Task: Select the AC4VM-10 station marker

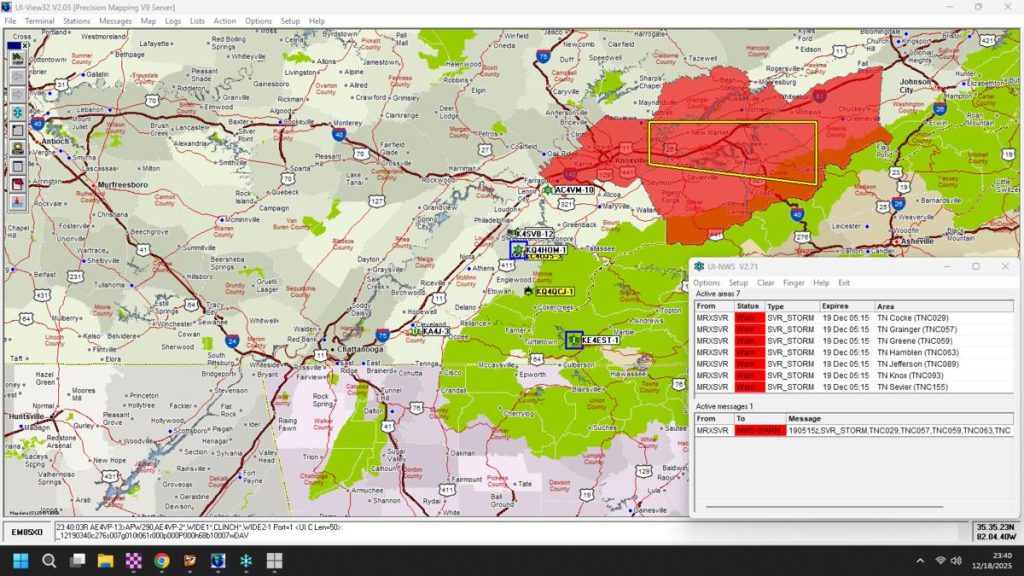Action: pyautogui.click(x=549, y=189)
